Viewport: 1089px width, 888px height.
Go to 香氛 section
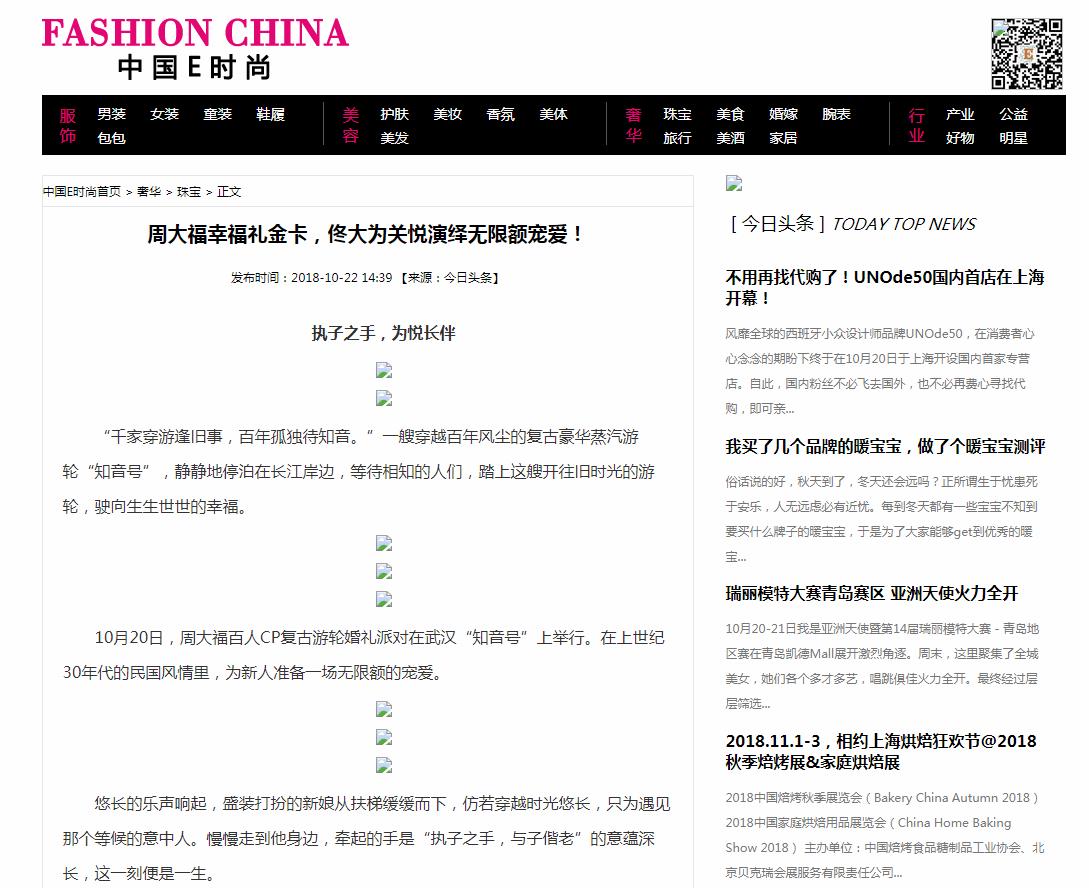(x=500, y=114)
